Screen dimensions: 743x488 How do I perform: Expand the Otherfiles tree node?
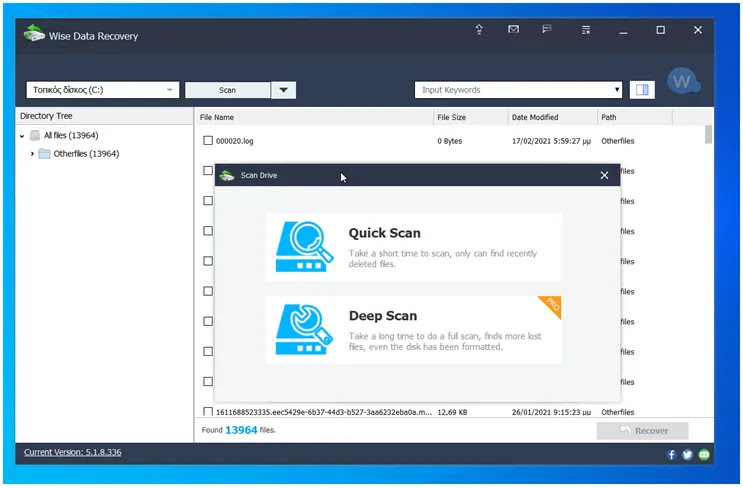coord(32,154)
